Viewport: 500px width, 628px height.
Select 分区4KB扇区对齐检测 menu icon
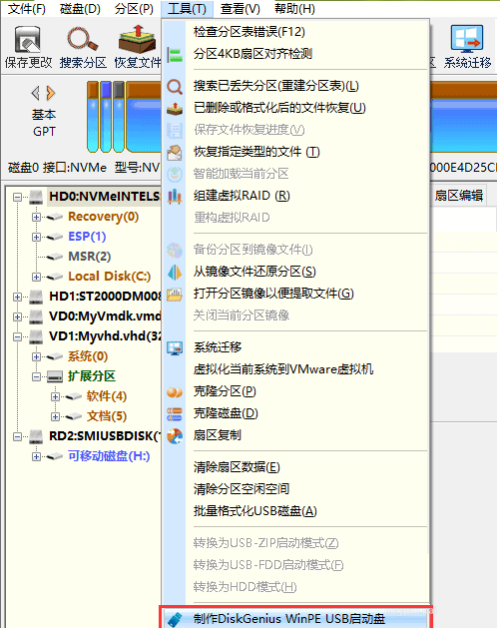175,54
